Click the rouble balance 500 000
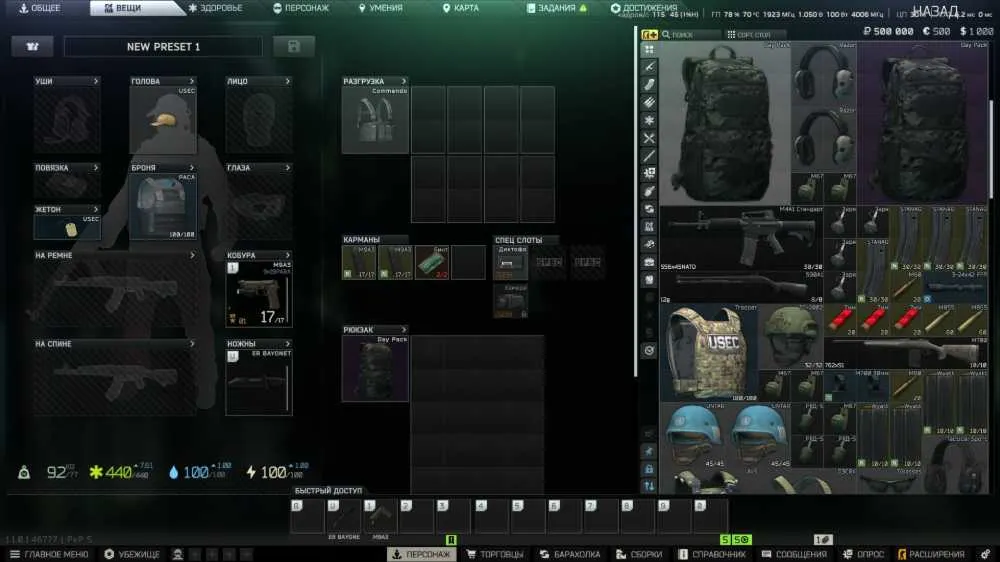 coord(888,31)
